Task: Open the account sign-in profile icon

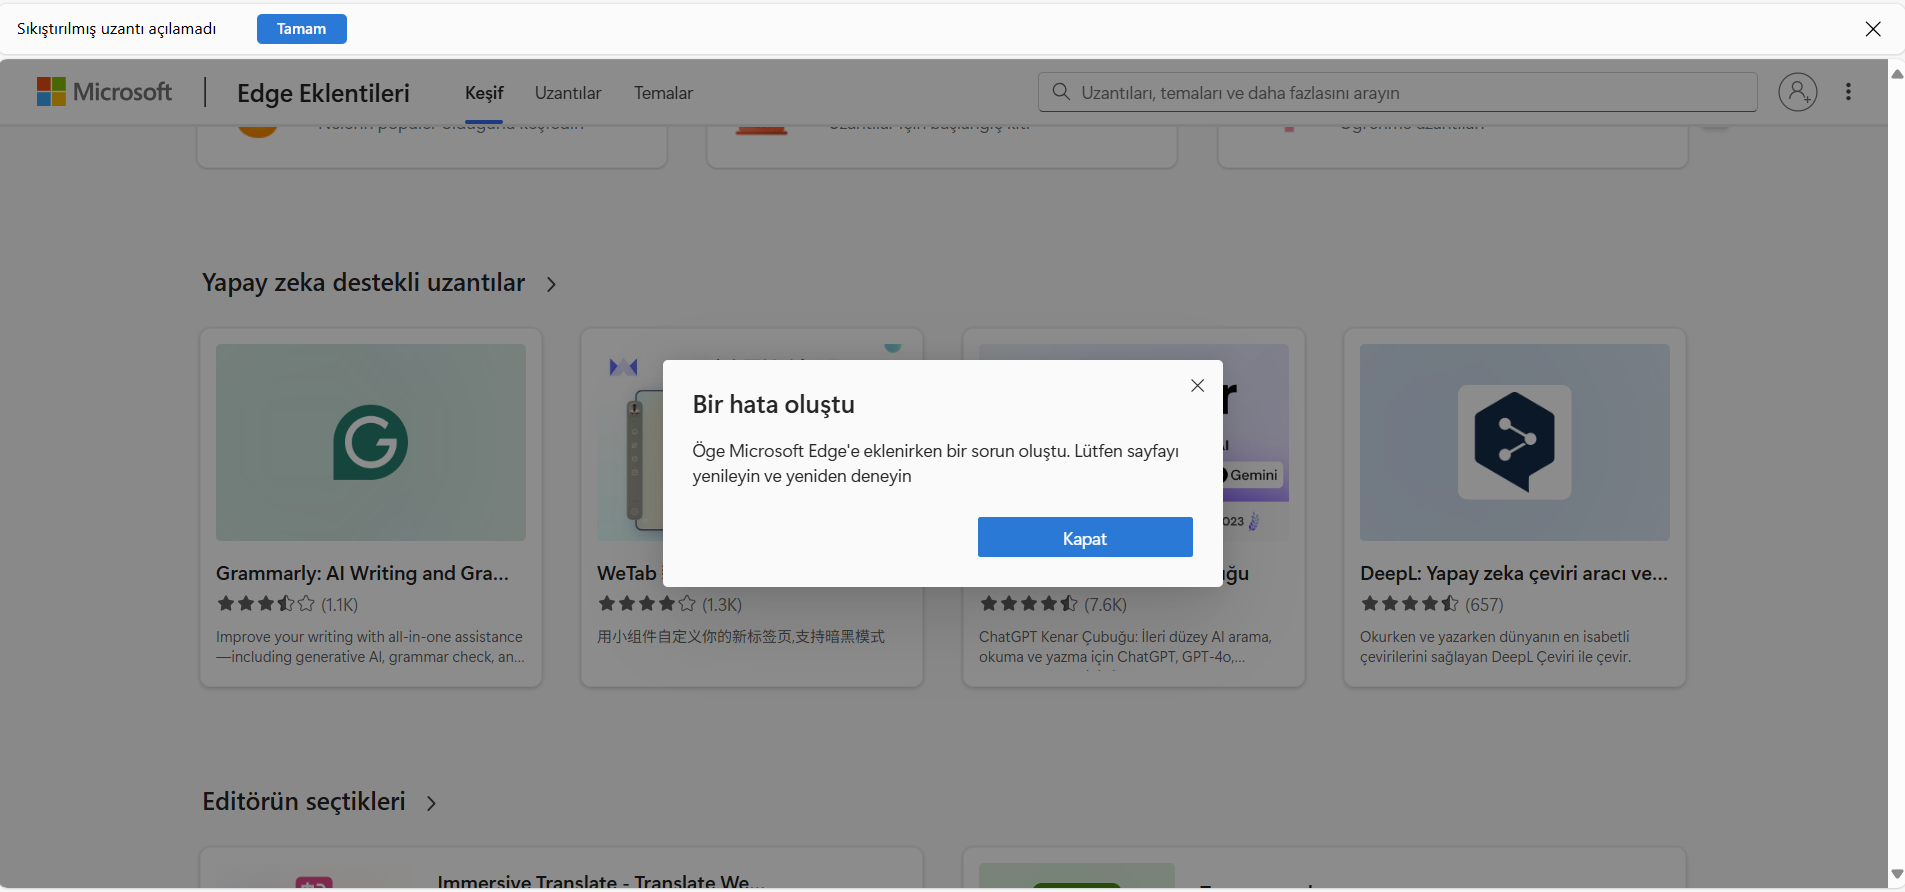Action: pos(1797,92)
